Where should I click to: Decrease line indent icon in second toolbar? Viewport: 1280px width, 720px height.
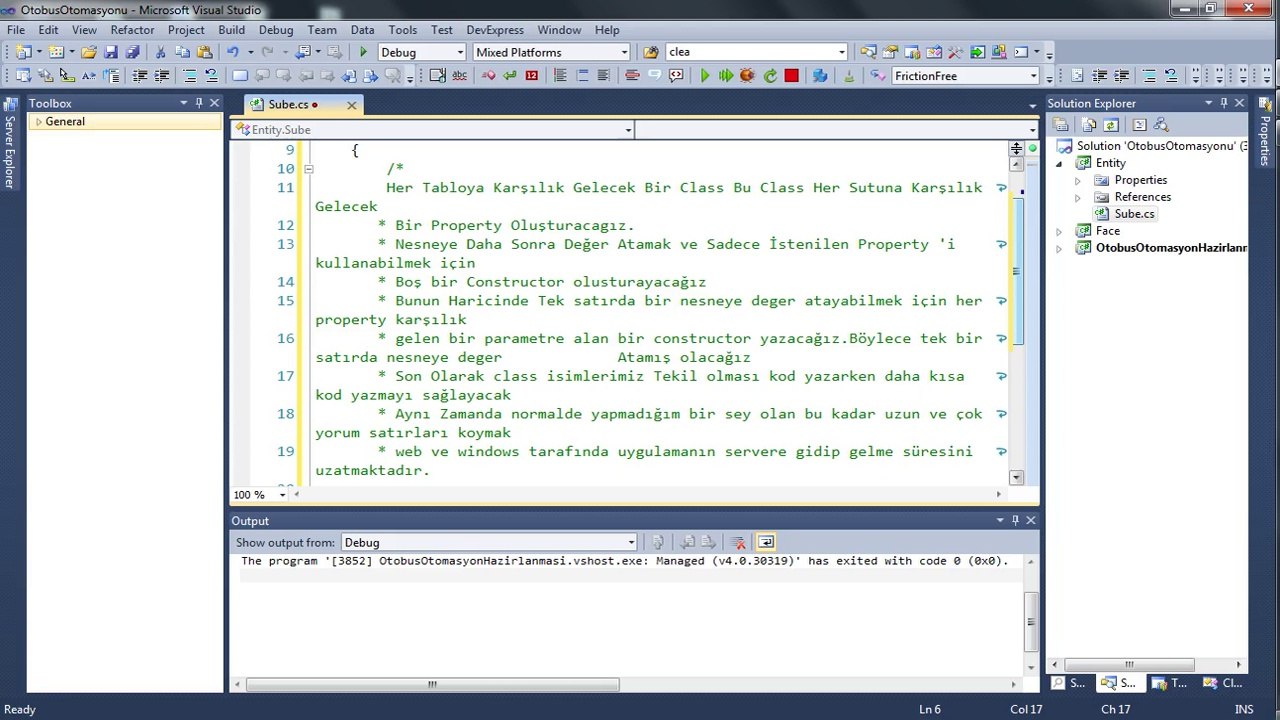pyautogui.click(x=139, y=76)
